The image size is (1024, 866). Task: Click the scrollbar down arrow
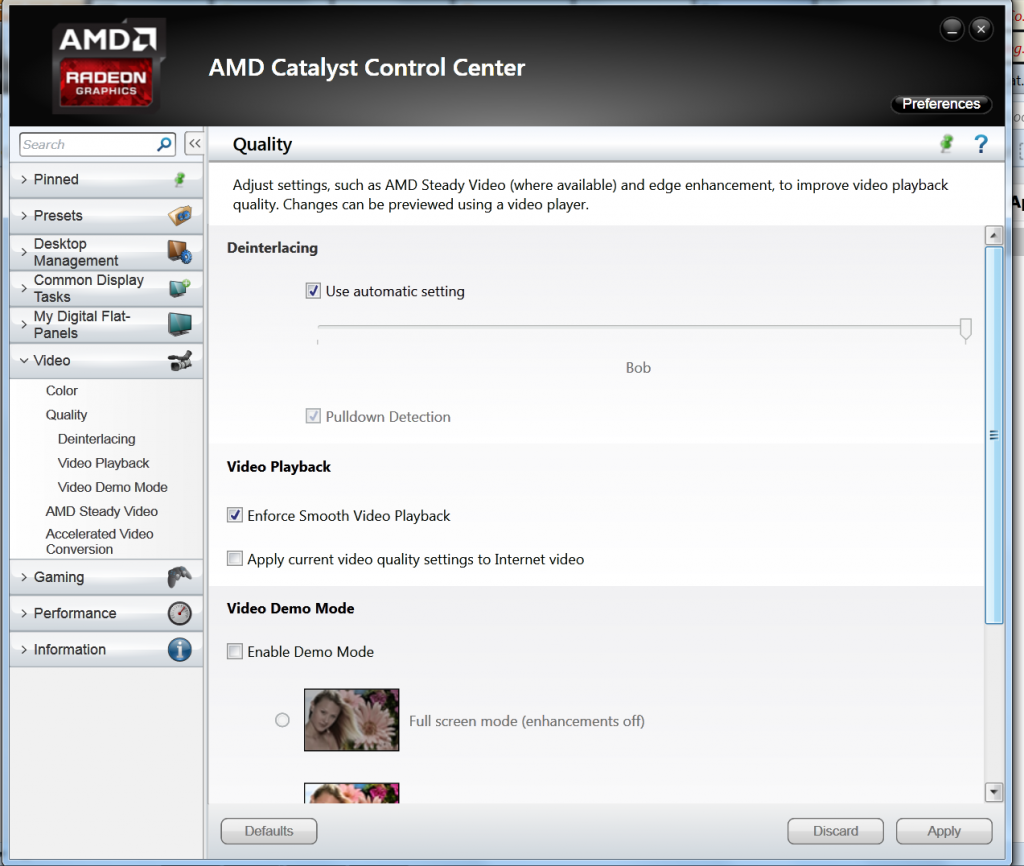point(993,792)
